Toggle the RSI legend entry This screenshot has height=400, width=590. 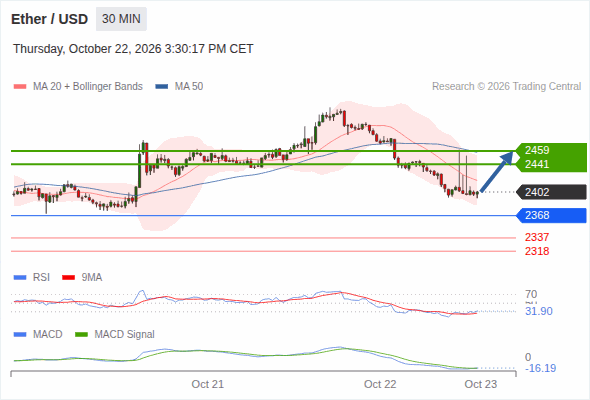click(32, 277)
